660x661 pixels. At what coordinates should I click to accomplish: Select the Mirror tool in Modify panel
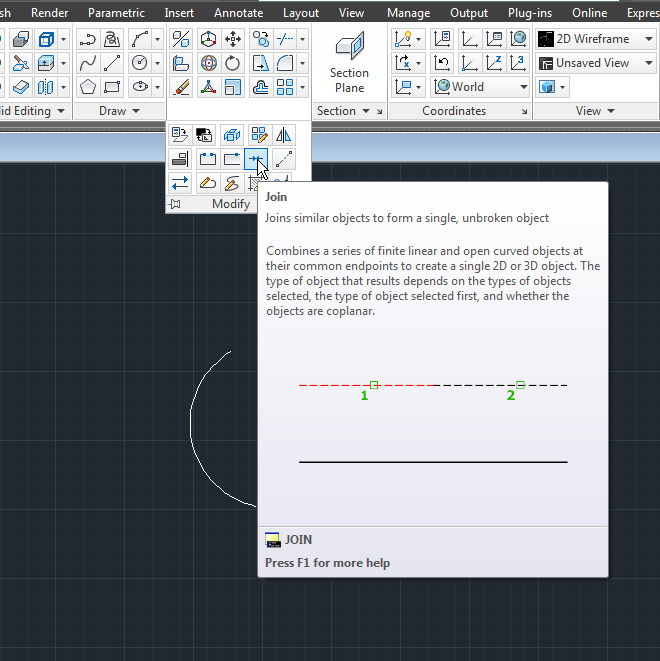point(284,135)
